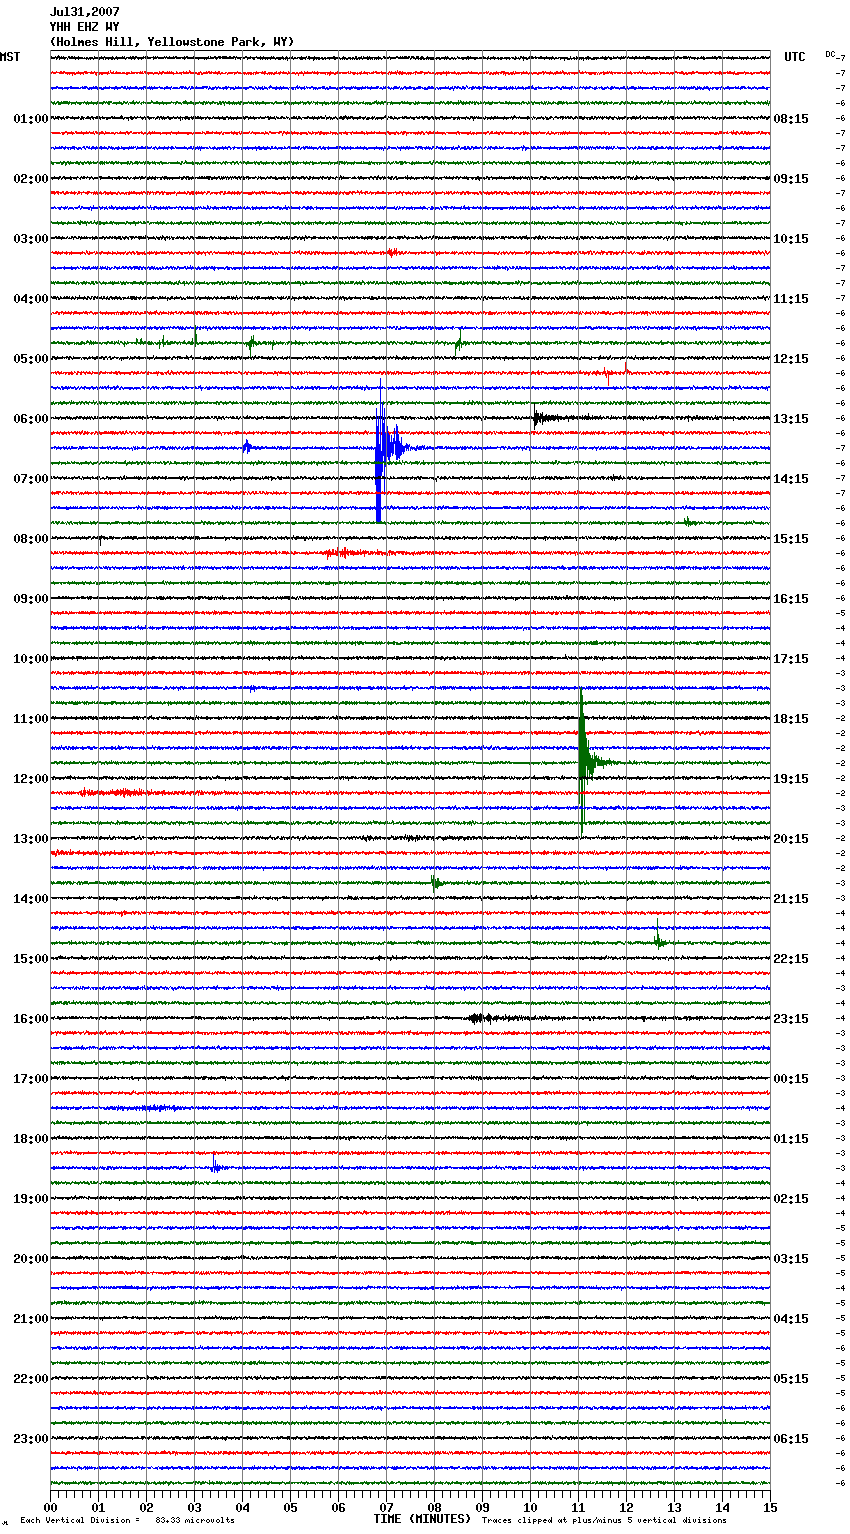Click the Traces clipped at plus/minus 5 footnote
This screenshot has width=850, height=1534.
coord(604,1520)
